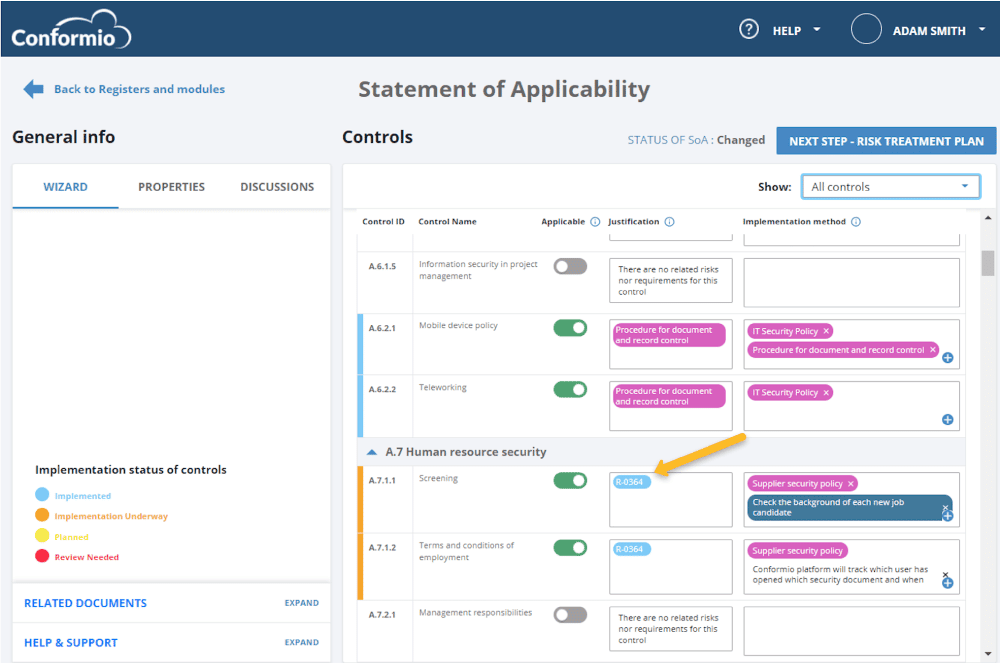Click info icon beside Implementation method
The height and width of the screenshot is (664, 1000).
point(856,222)
